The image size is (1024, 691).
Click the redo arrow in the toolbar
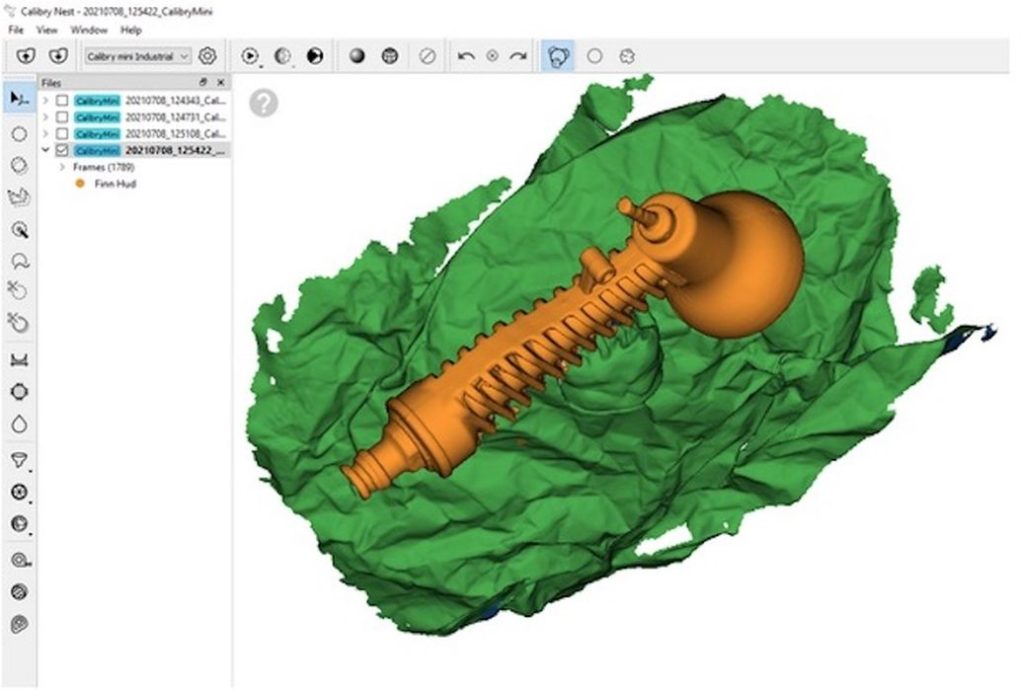click(518, 57)
